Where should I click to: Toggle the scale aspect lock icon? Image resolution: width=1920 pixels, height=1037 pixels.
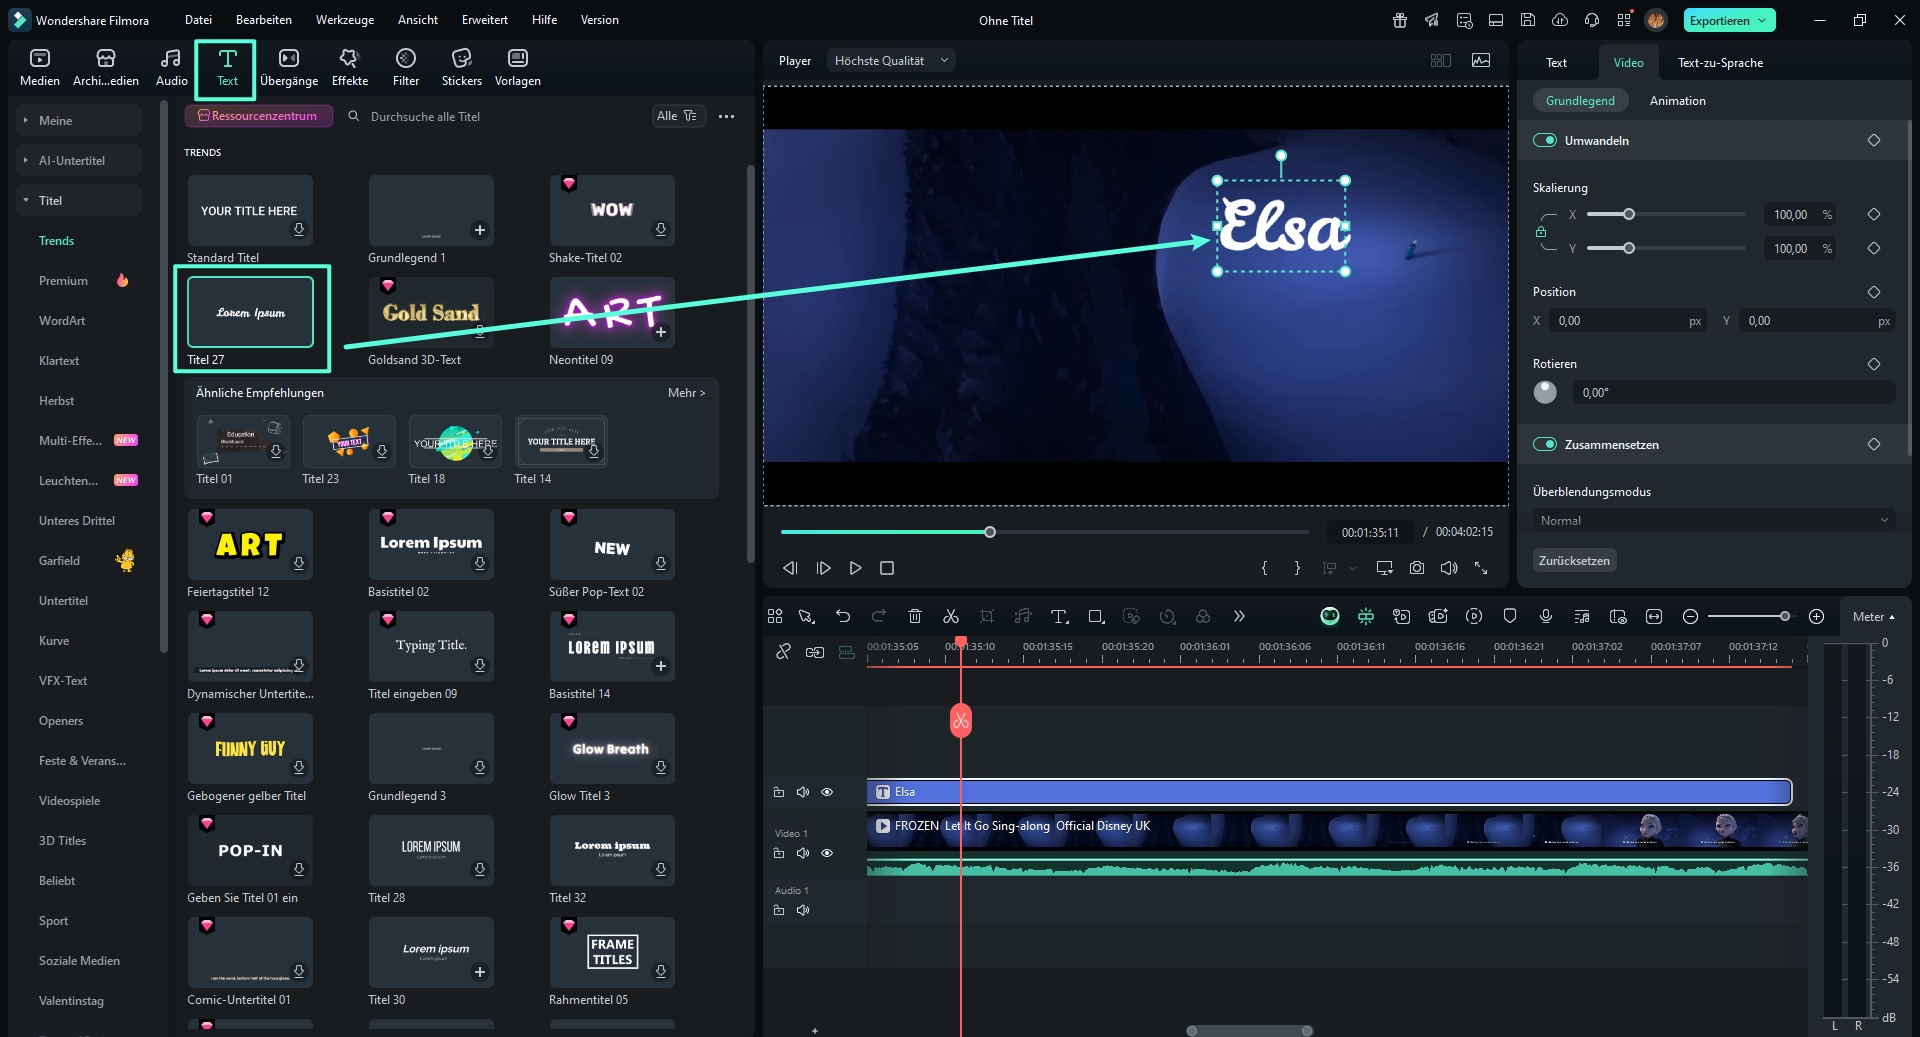click(x=1541, y=232)
